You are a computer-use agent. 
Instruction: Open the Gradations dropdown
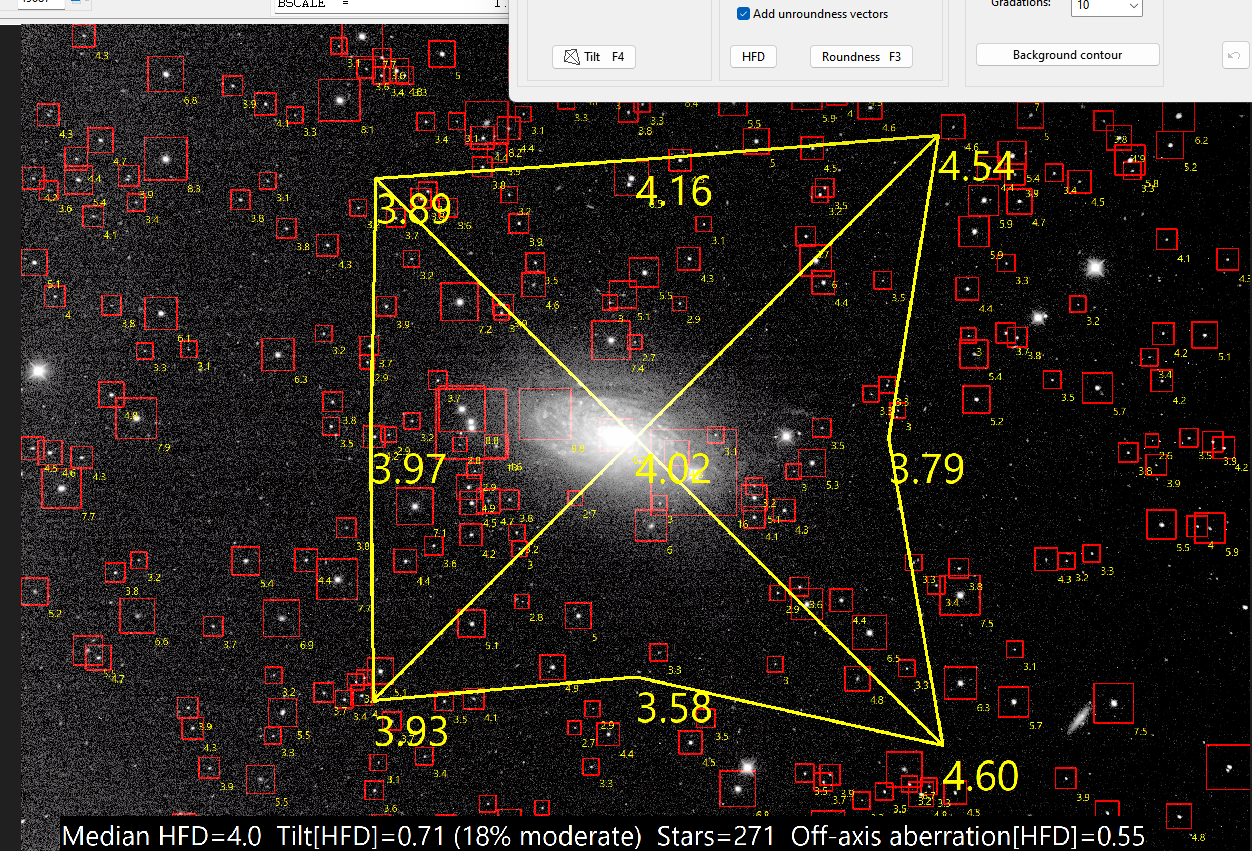1106,6
